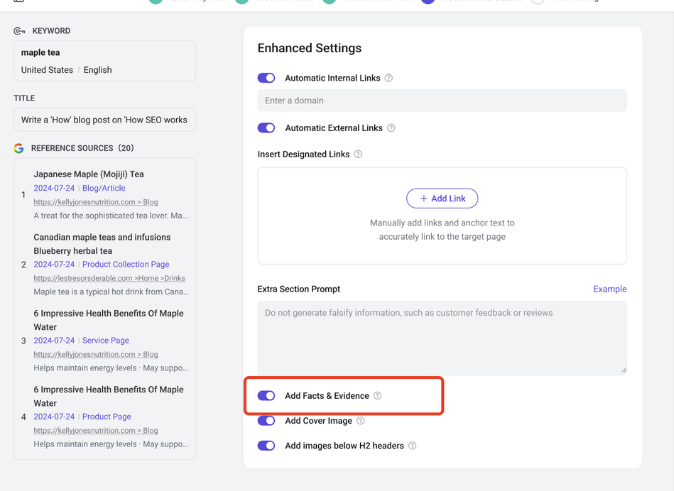Click help icon next to Add Cover Image

(x=361, y=421)
